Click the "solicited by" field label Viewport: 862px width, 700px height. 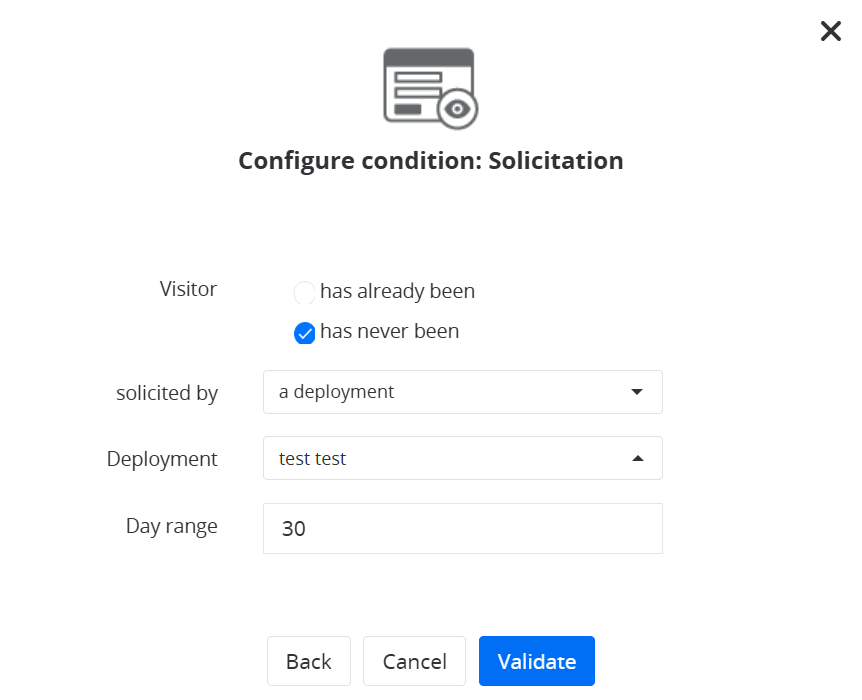(167, 393)
